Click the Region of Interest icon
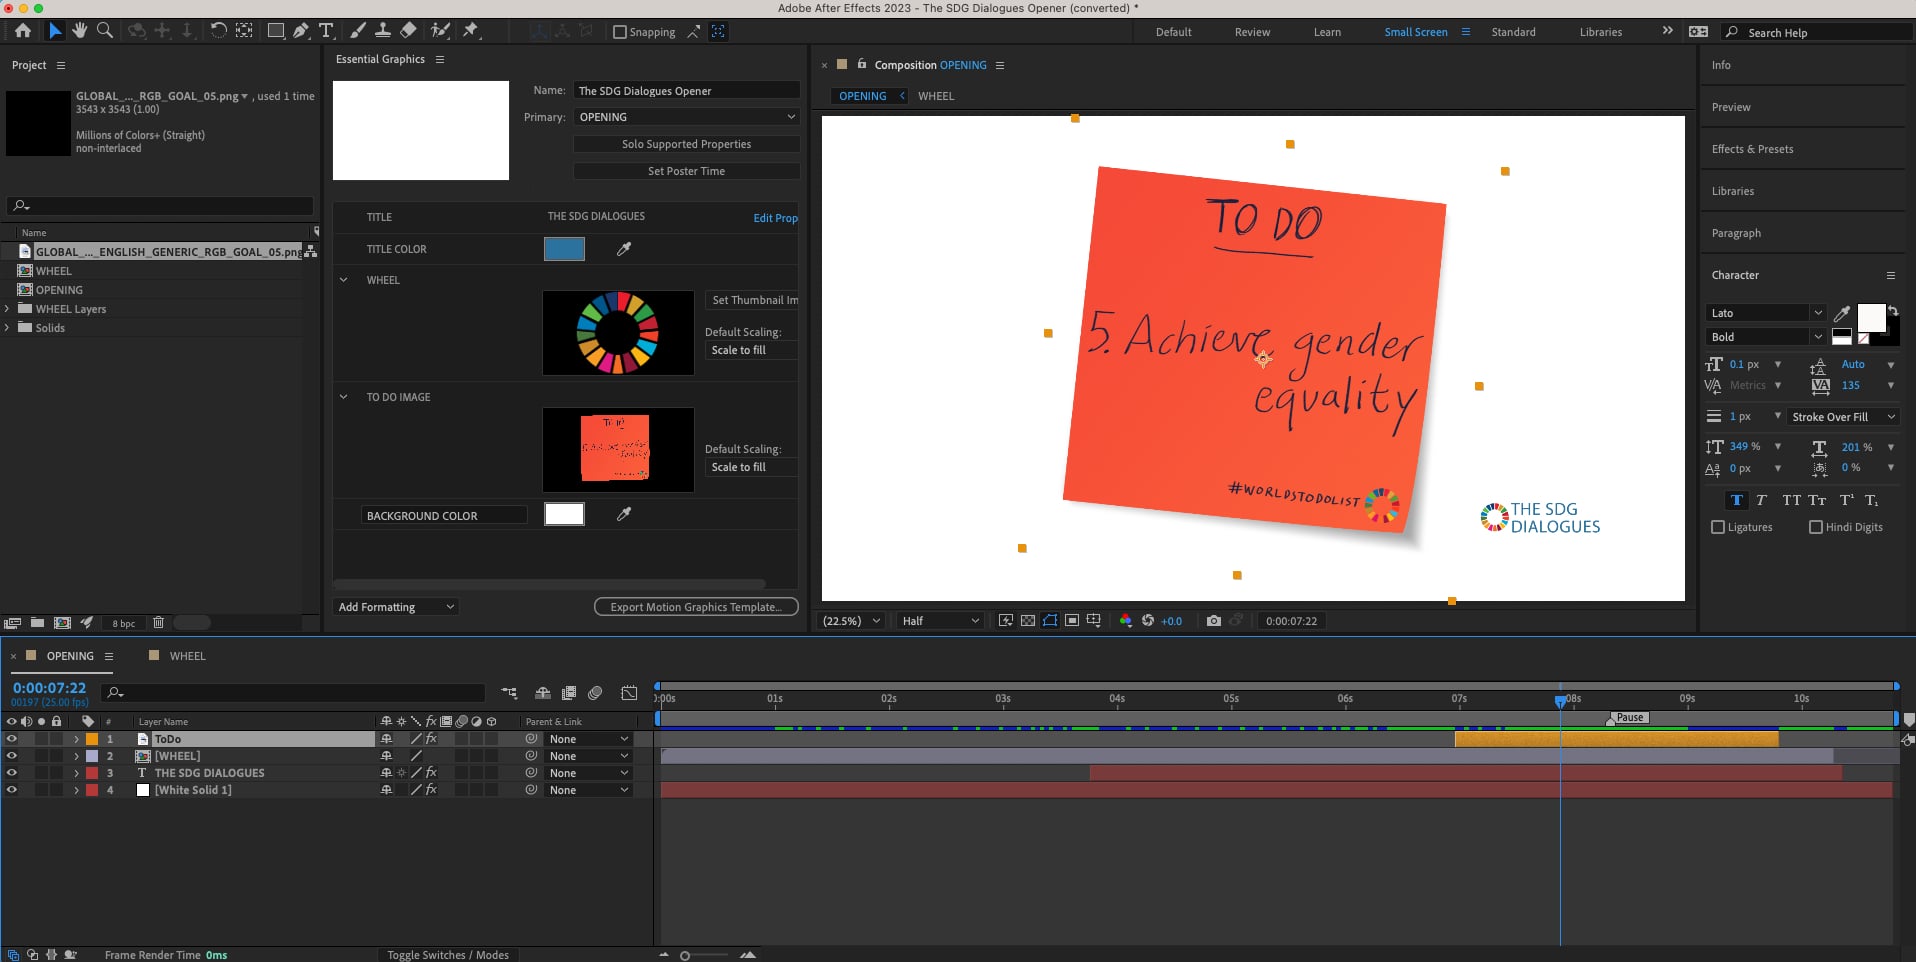Screen dimensions: 1916x962 click(x=1072, y=621)
